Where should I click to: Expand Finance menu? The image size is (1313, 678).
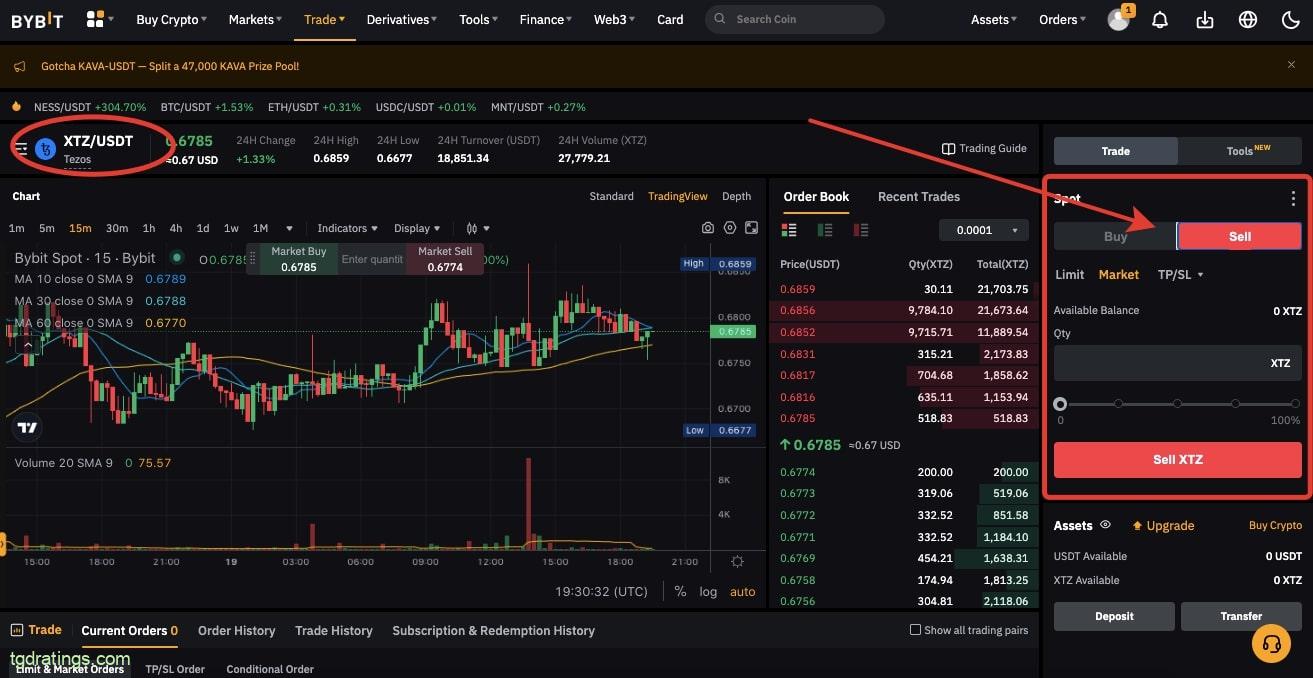click(546, 19)
